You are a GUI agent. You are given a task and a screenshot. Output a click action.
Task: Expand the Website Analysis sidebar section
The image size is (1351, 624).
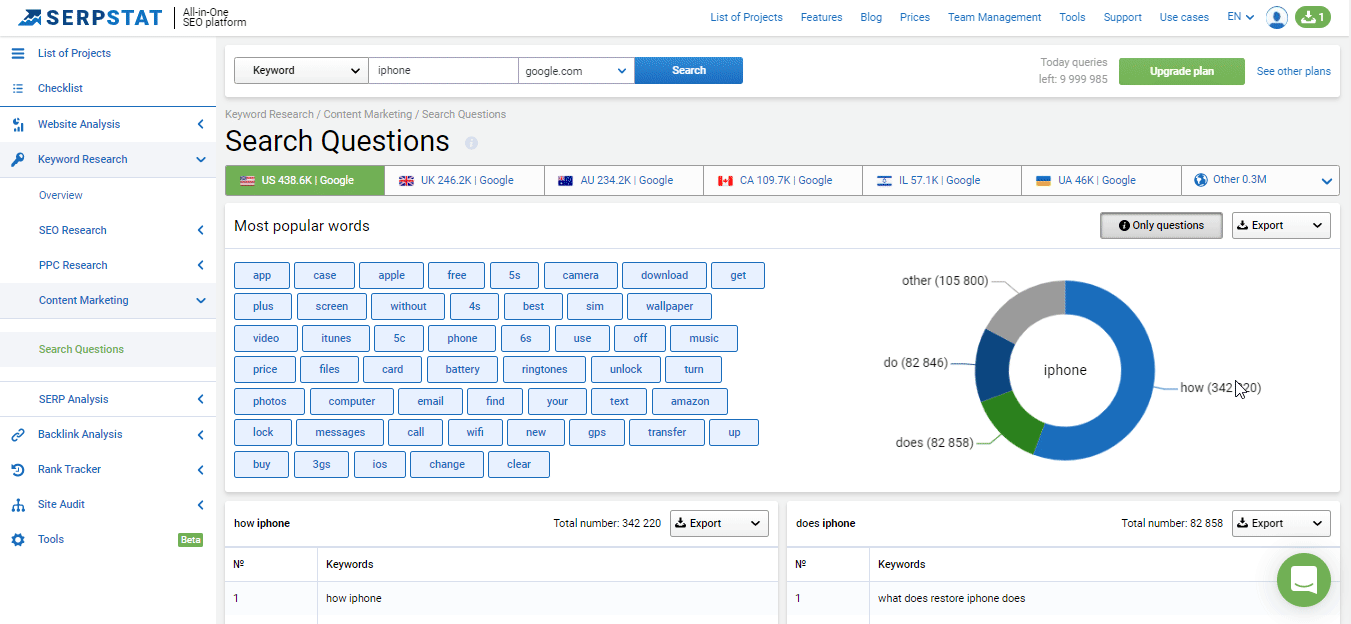(200, 124)
